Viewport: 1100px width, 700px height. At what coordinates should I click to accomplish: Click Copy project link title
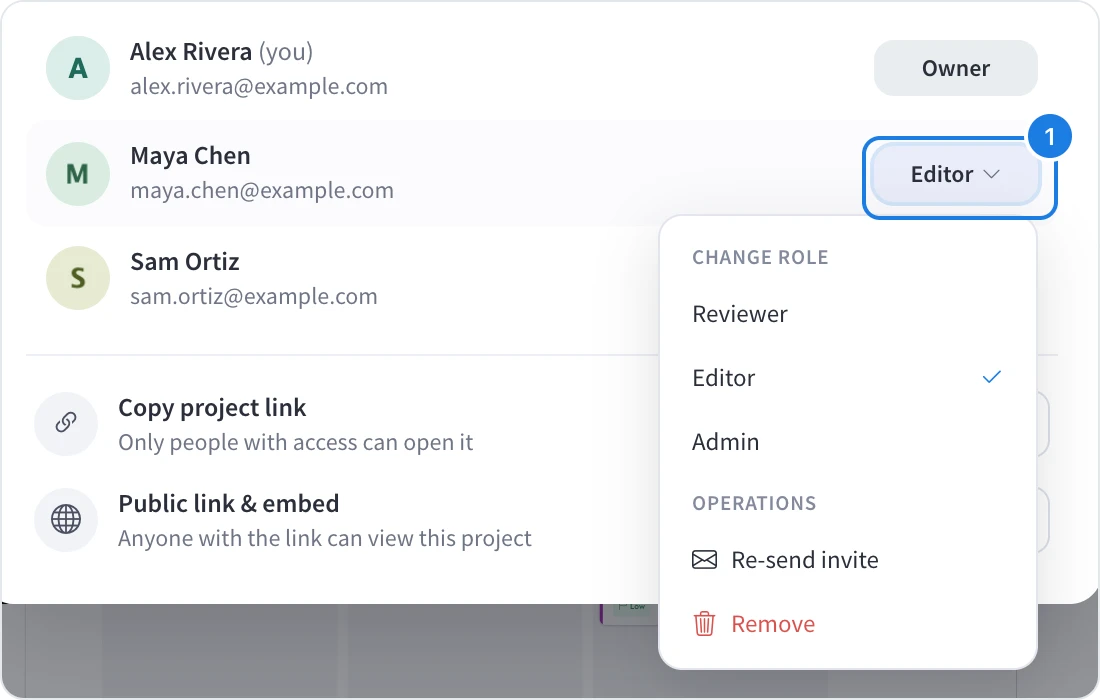pos(212,408)
